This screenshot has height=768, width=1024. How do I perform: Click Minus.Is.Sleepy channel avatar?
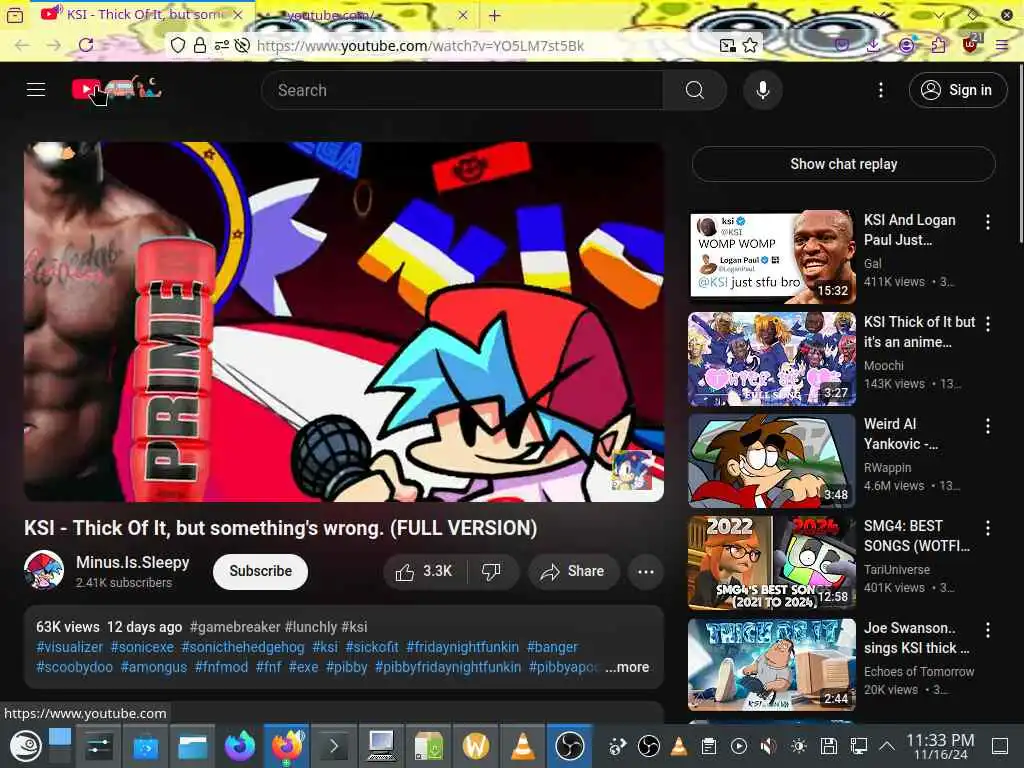[x=44, y=570]
